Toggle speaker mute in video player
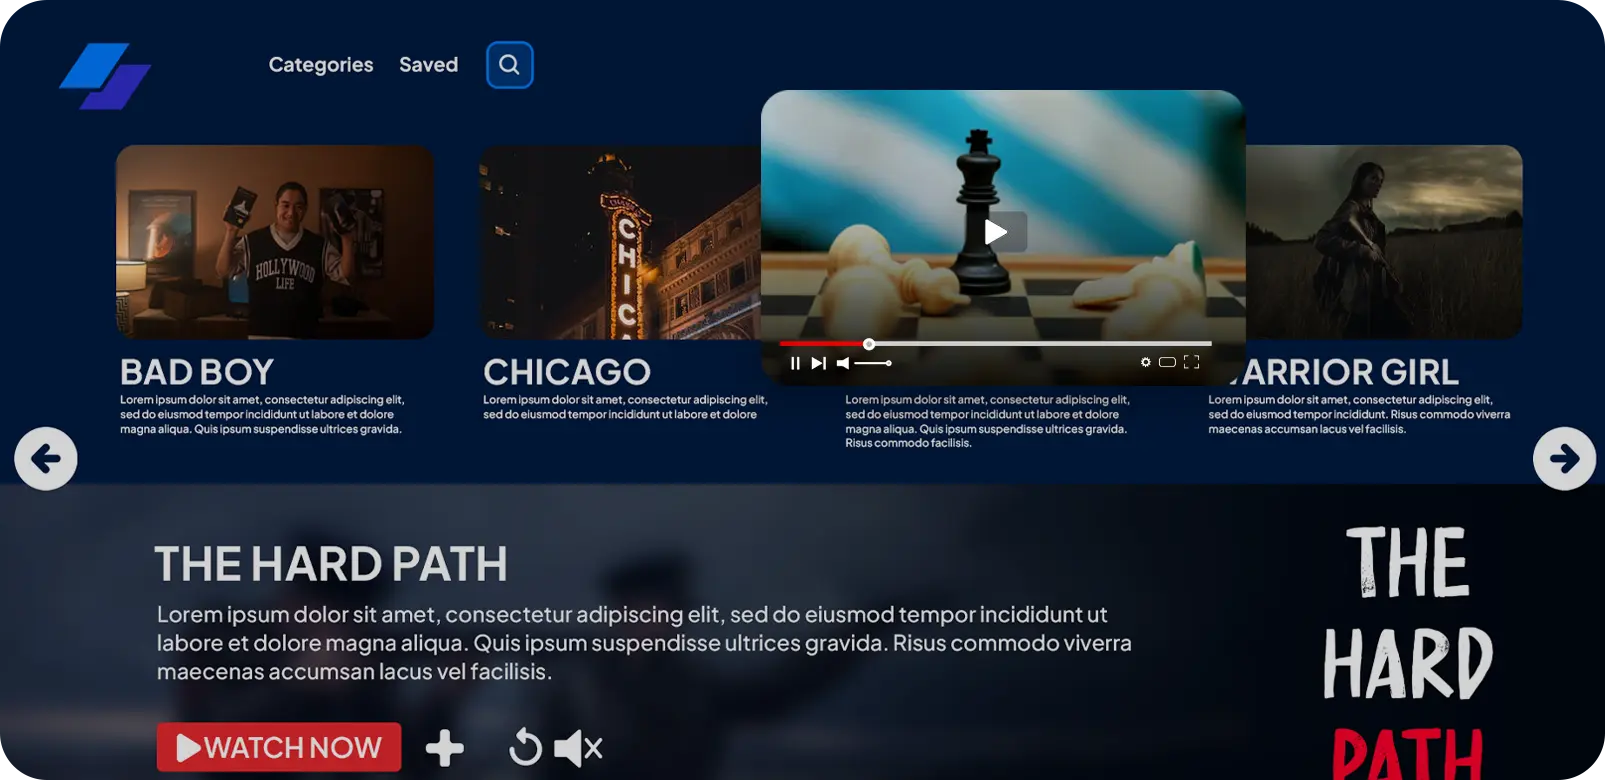Screen dimensions: 1605x780 [843, 363]
